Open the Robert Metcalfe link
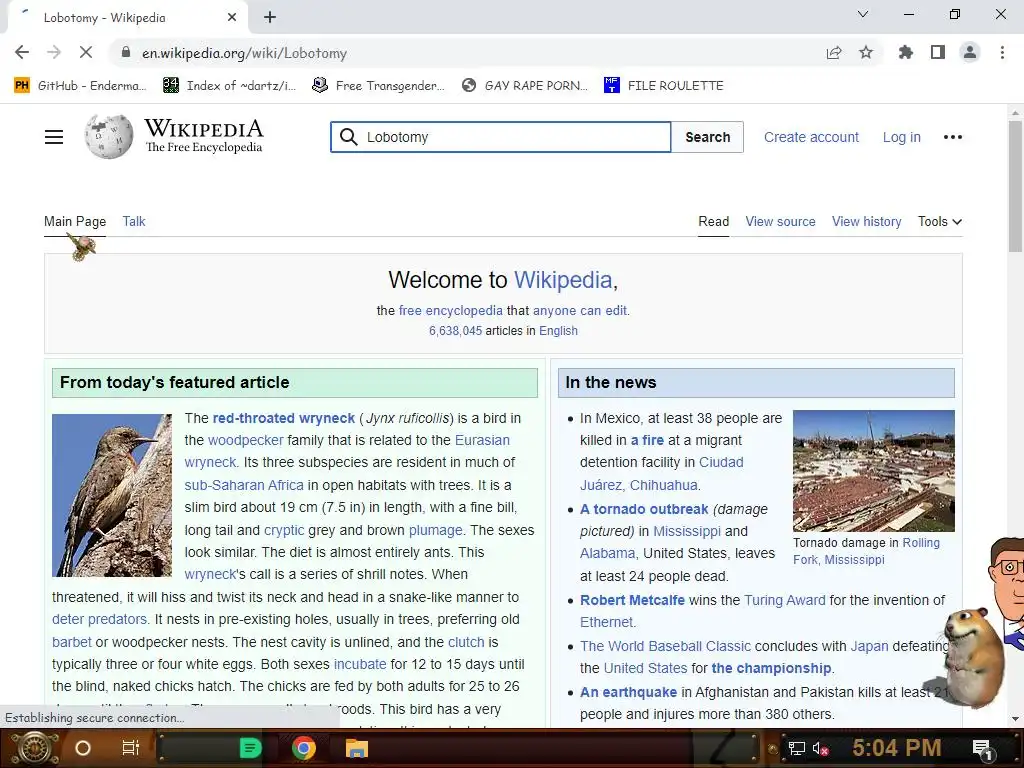1024x768 pixels. tap(632, 600)
